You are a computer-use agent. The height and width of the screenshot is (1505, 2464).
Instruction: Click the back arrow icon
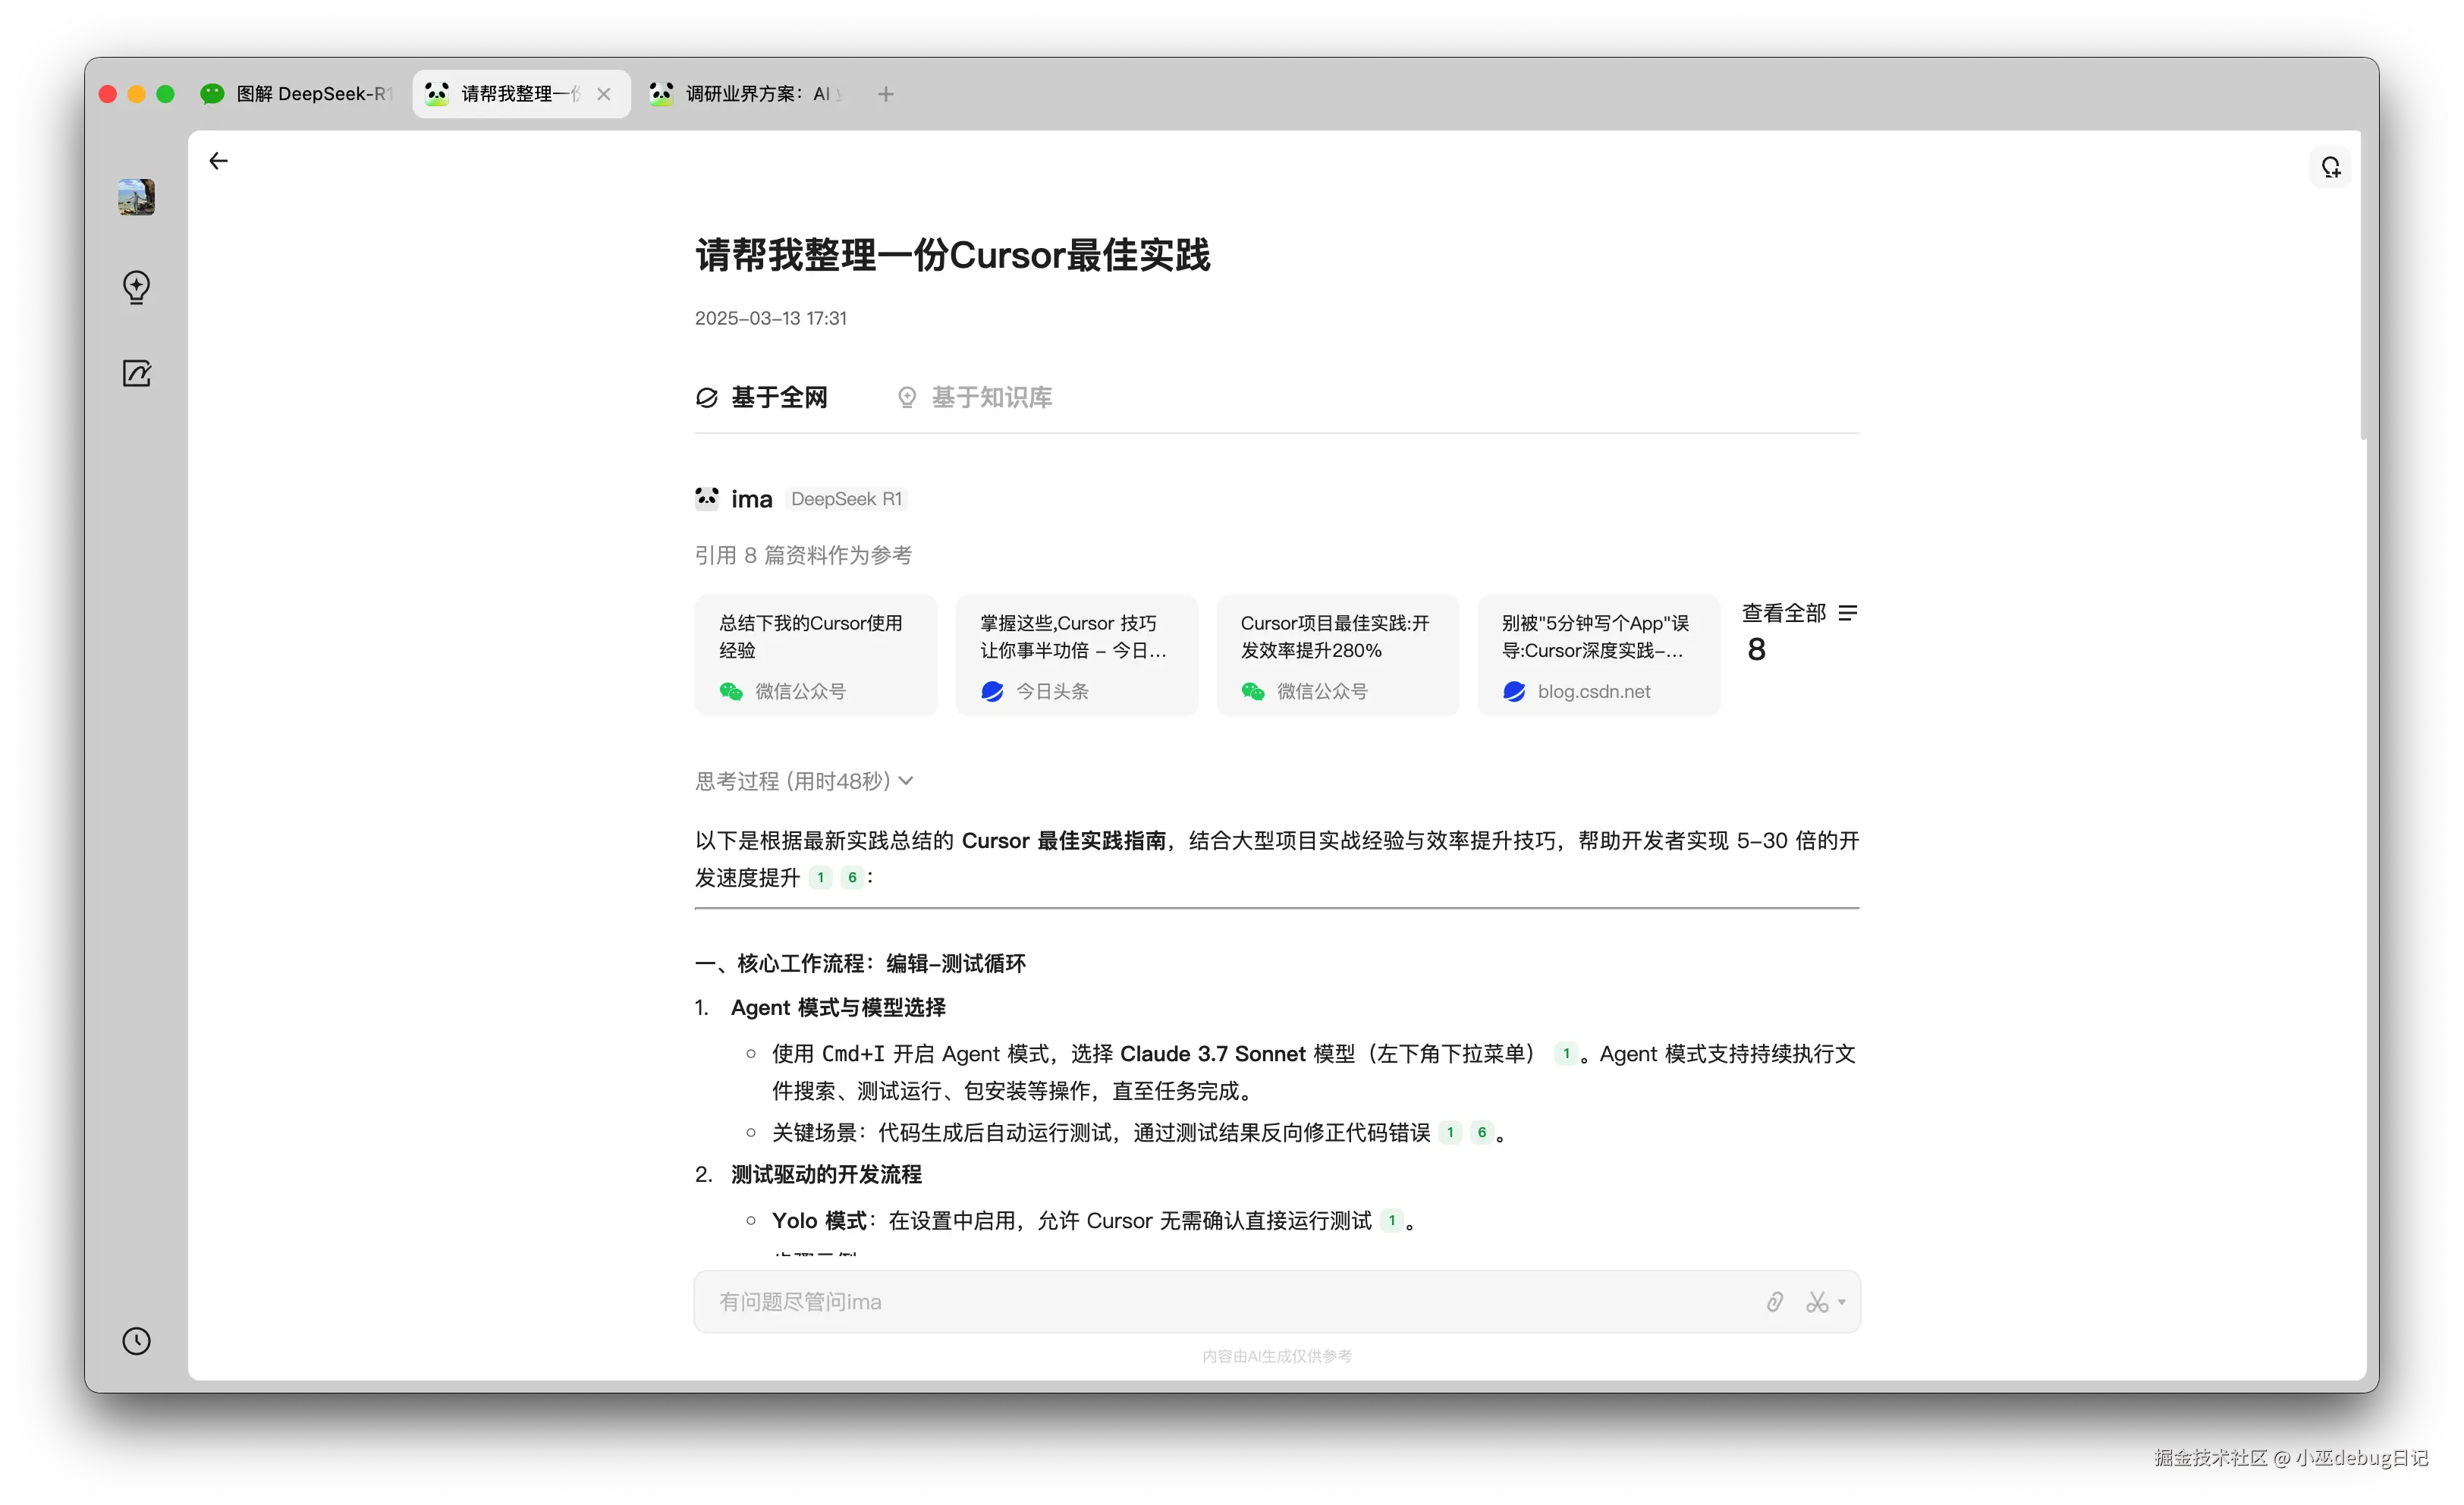point(218,161)
